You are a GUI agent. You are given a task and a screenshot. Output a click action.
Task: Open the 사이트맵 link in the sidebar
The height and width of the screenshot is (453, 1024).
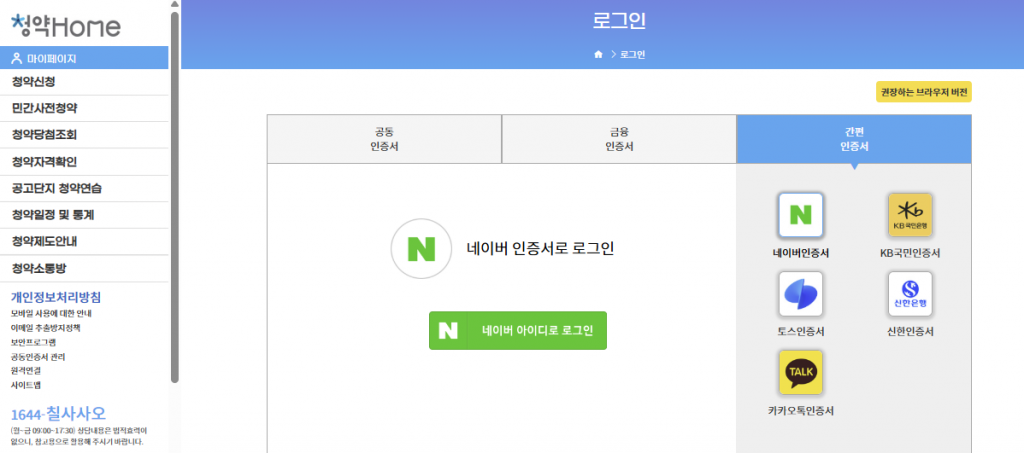[26, 385]
